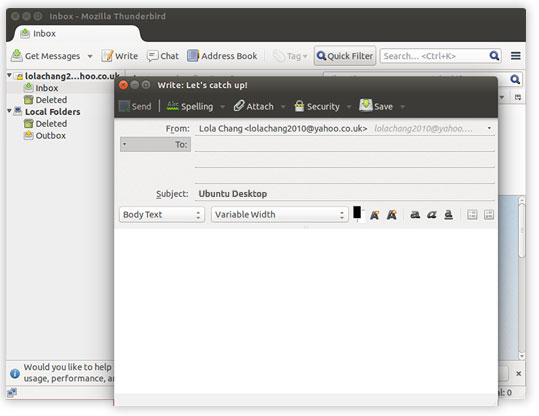This screenshot has height=416, width=539.
Task: Click the Send button in compose window
Action: click(x=135, y=106)
